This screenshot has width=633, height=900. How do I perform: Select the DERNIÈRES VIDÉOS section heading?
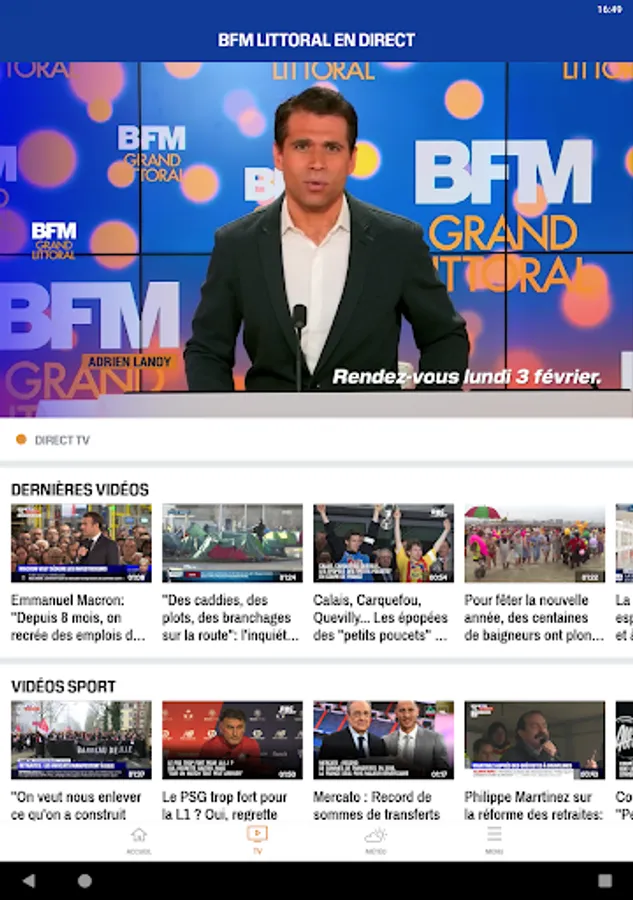pos(80,490)
